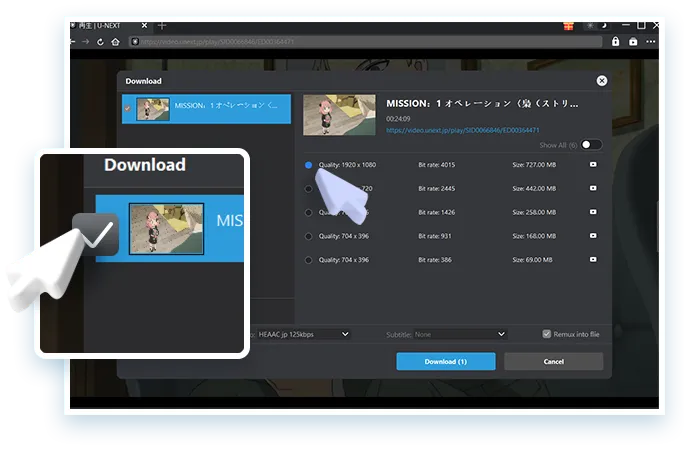Switch to light theme with the sun icon
684x449 pixels.
tap(590, 26)
